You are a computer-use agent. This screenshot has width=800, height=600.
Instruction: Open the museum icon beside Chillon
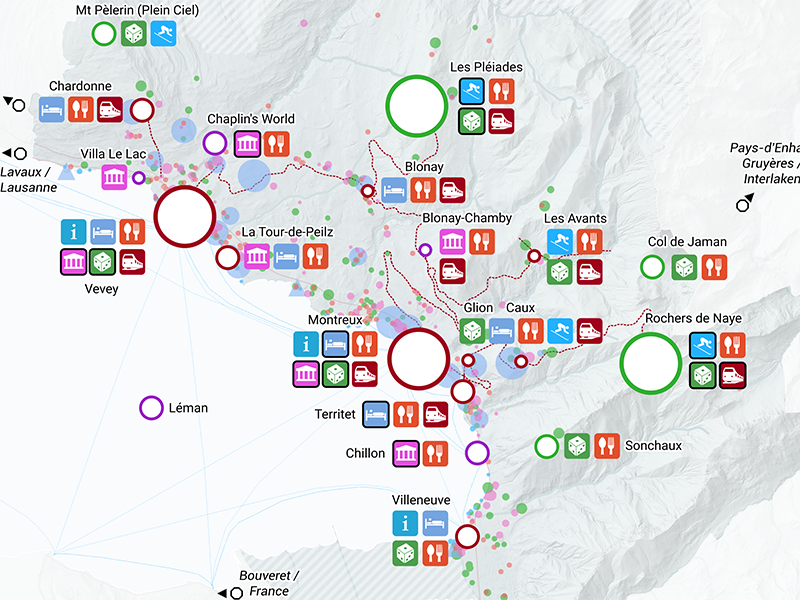tap(405, 453)
